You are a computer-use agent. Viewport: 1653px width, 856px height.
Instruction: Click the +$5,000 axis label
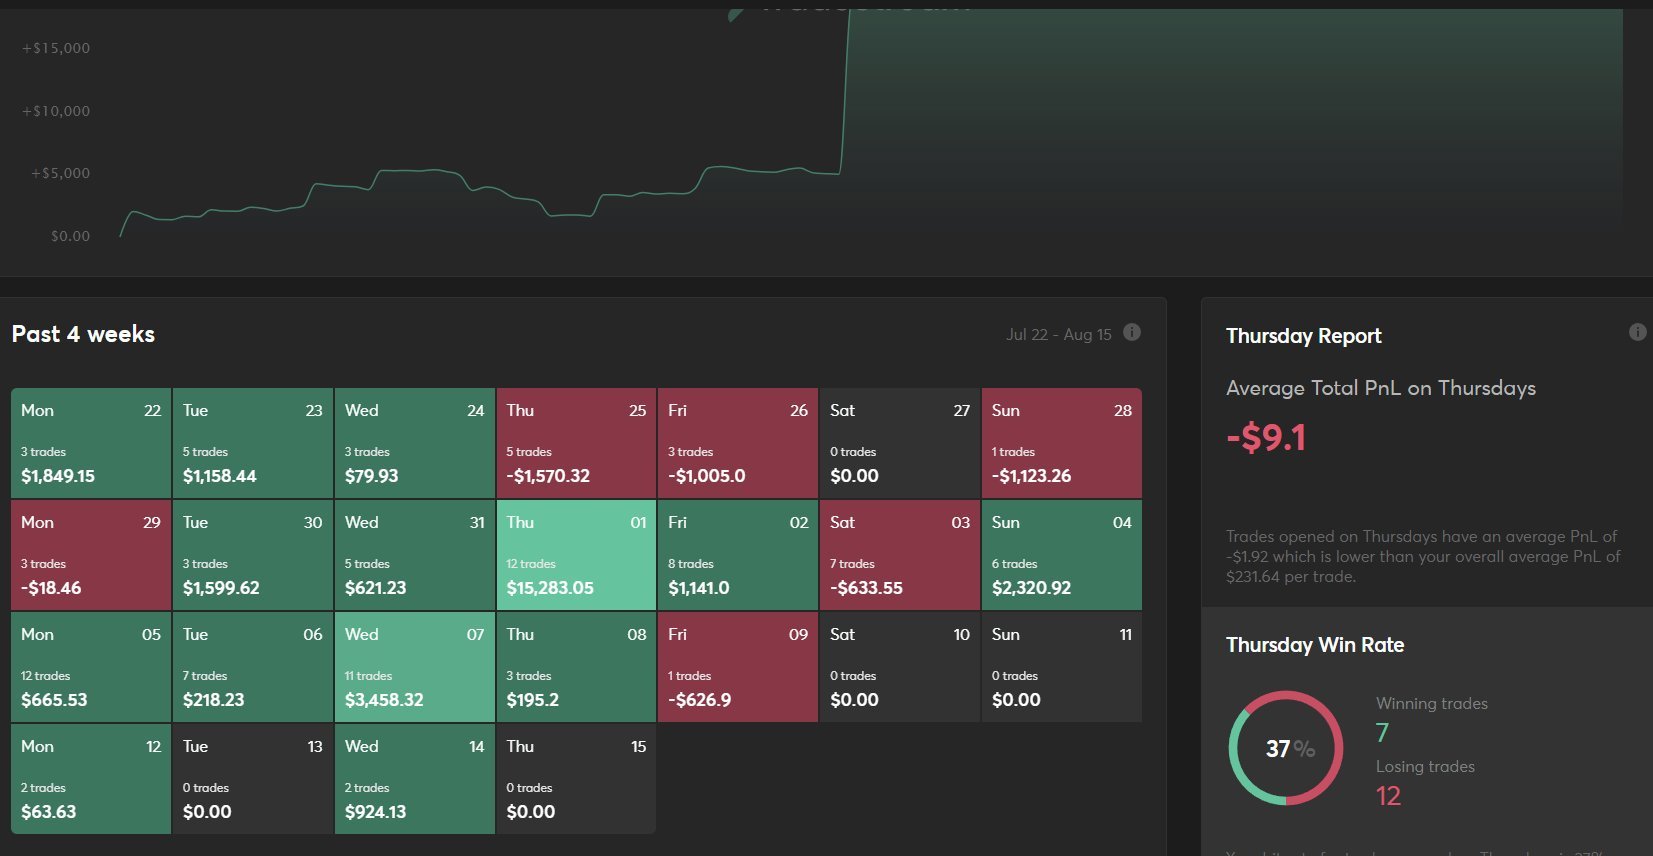[x=60, y=173]
